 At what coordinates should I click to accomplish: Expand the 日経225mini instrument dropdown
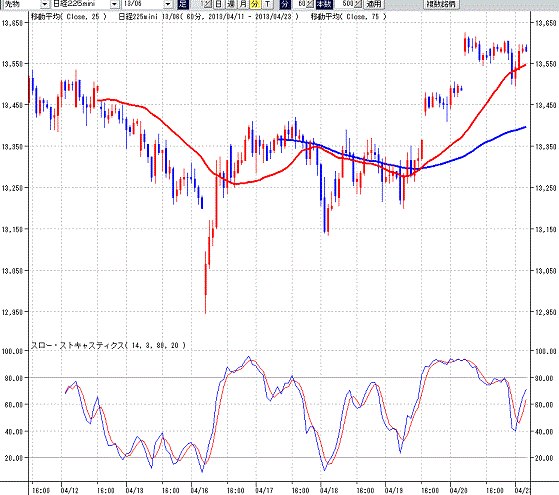(x=114, y=4)
